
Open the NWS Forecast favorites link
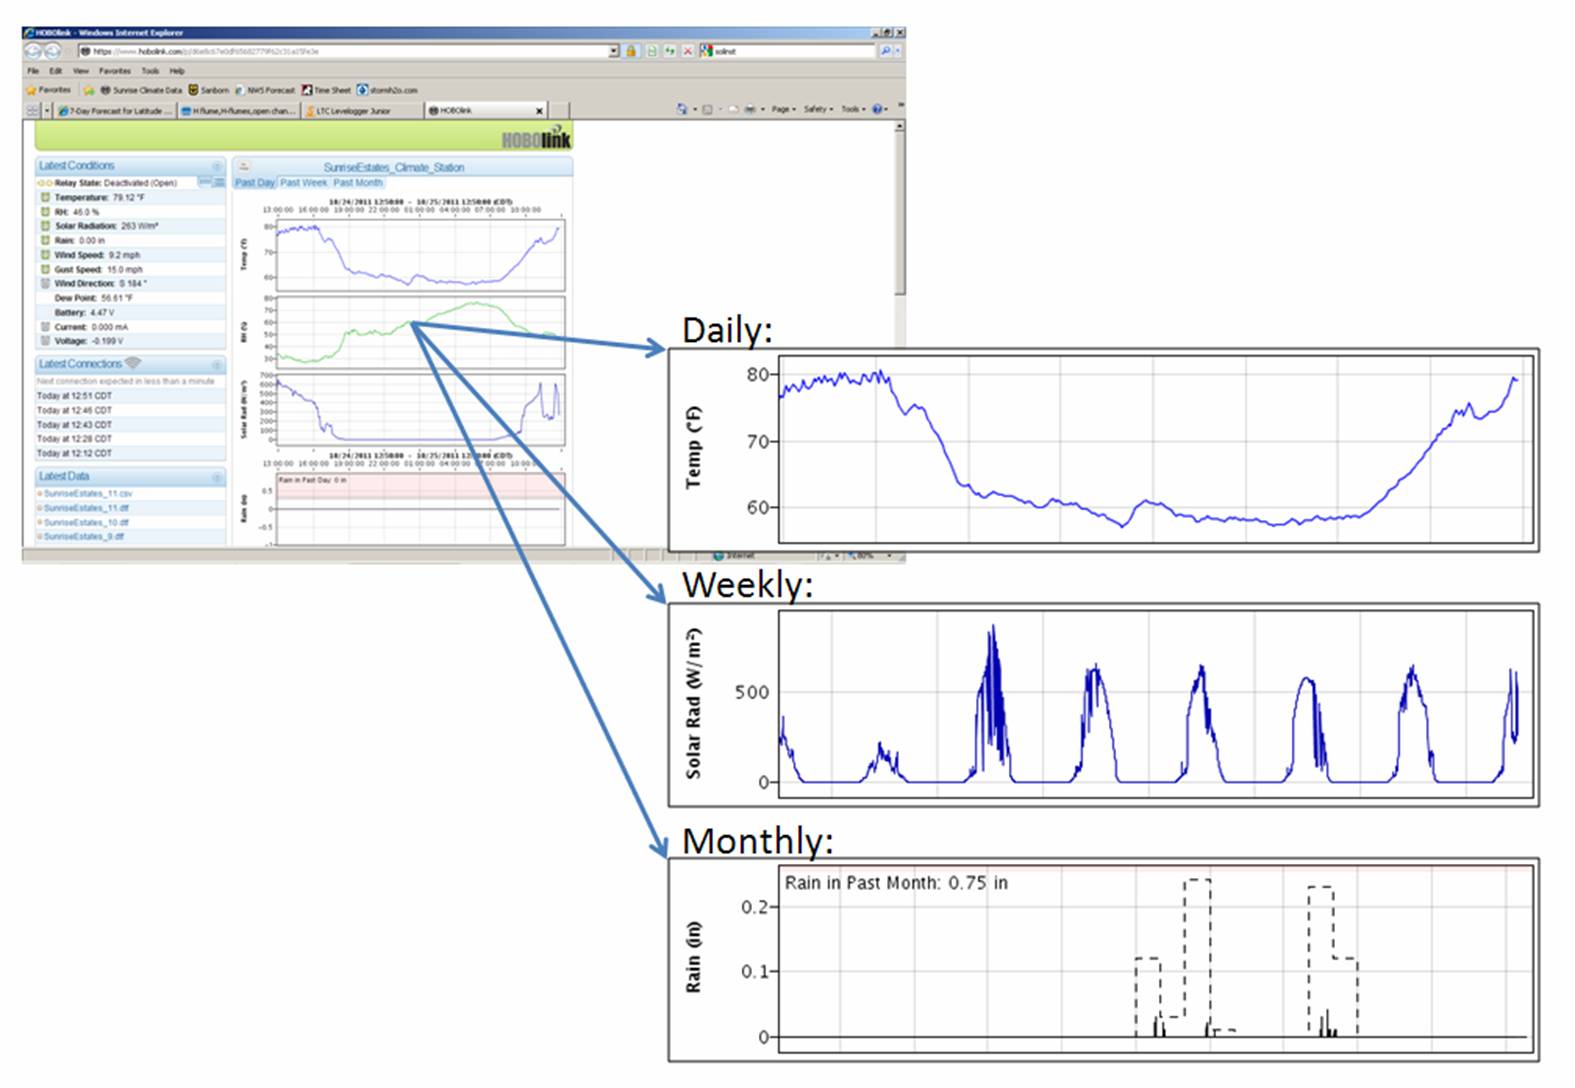pyautogui.click(x=270, y=90)
